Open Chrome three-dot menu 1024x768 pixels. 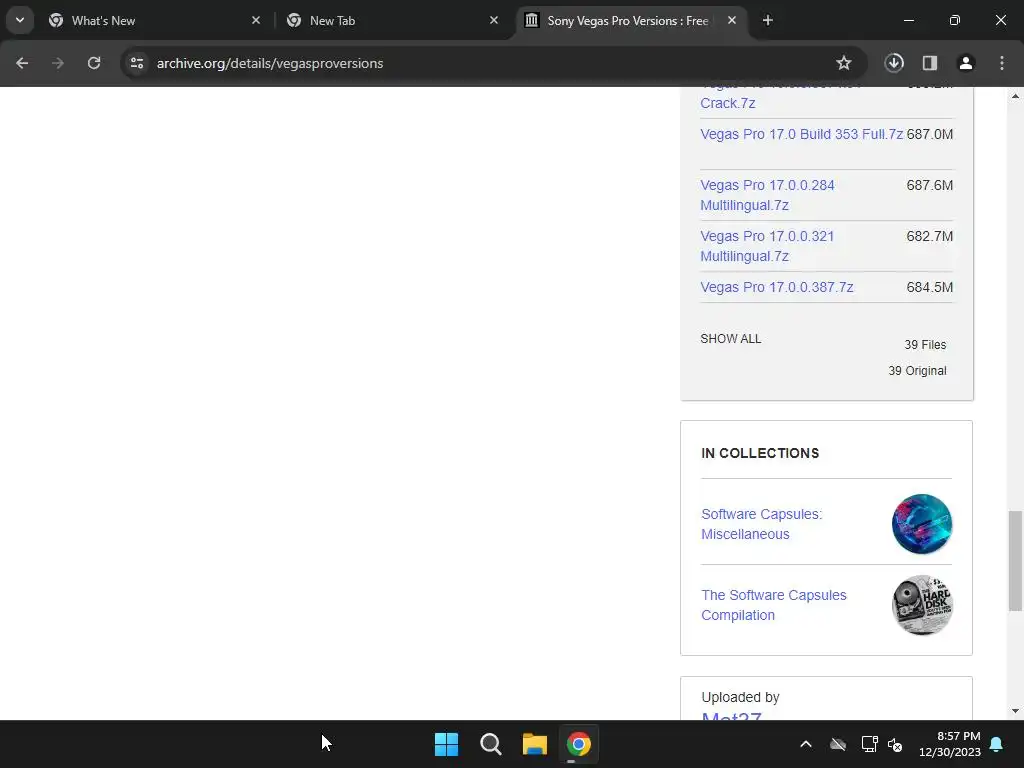[1002, 63]
